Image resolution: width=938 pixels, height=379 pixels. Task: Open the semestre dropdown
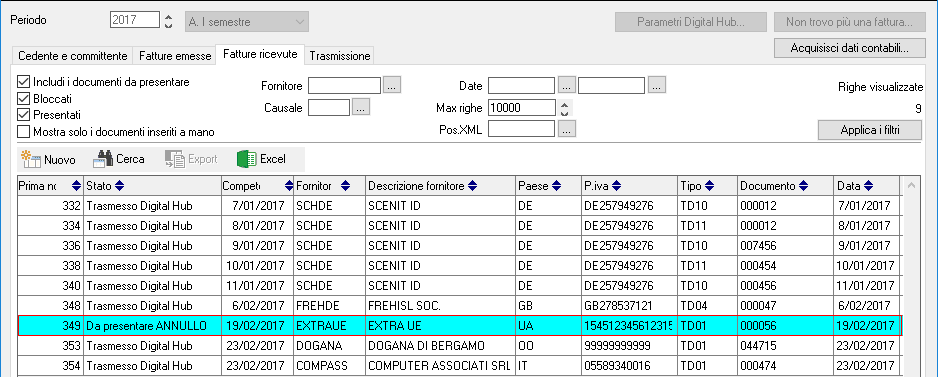(x=247, y=22)
